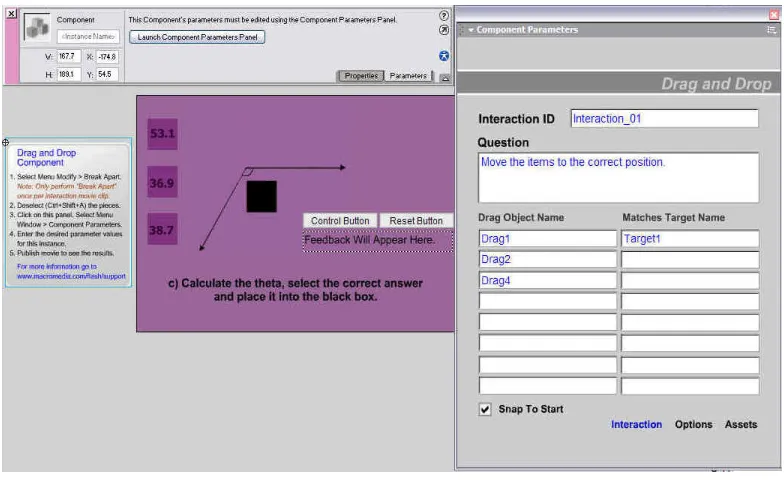Toggle the Snap To Start checkbox
This screenshot has width=784, height=480.
tap(485, 410)
